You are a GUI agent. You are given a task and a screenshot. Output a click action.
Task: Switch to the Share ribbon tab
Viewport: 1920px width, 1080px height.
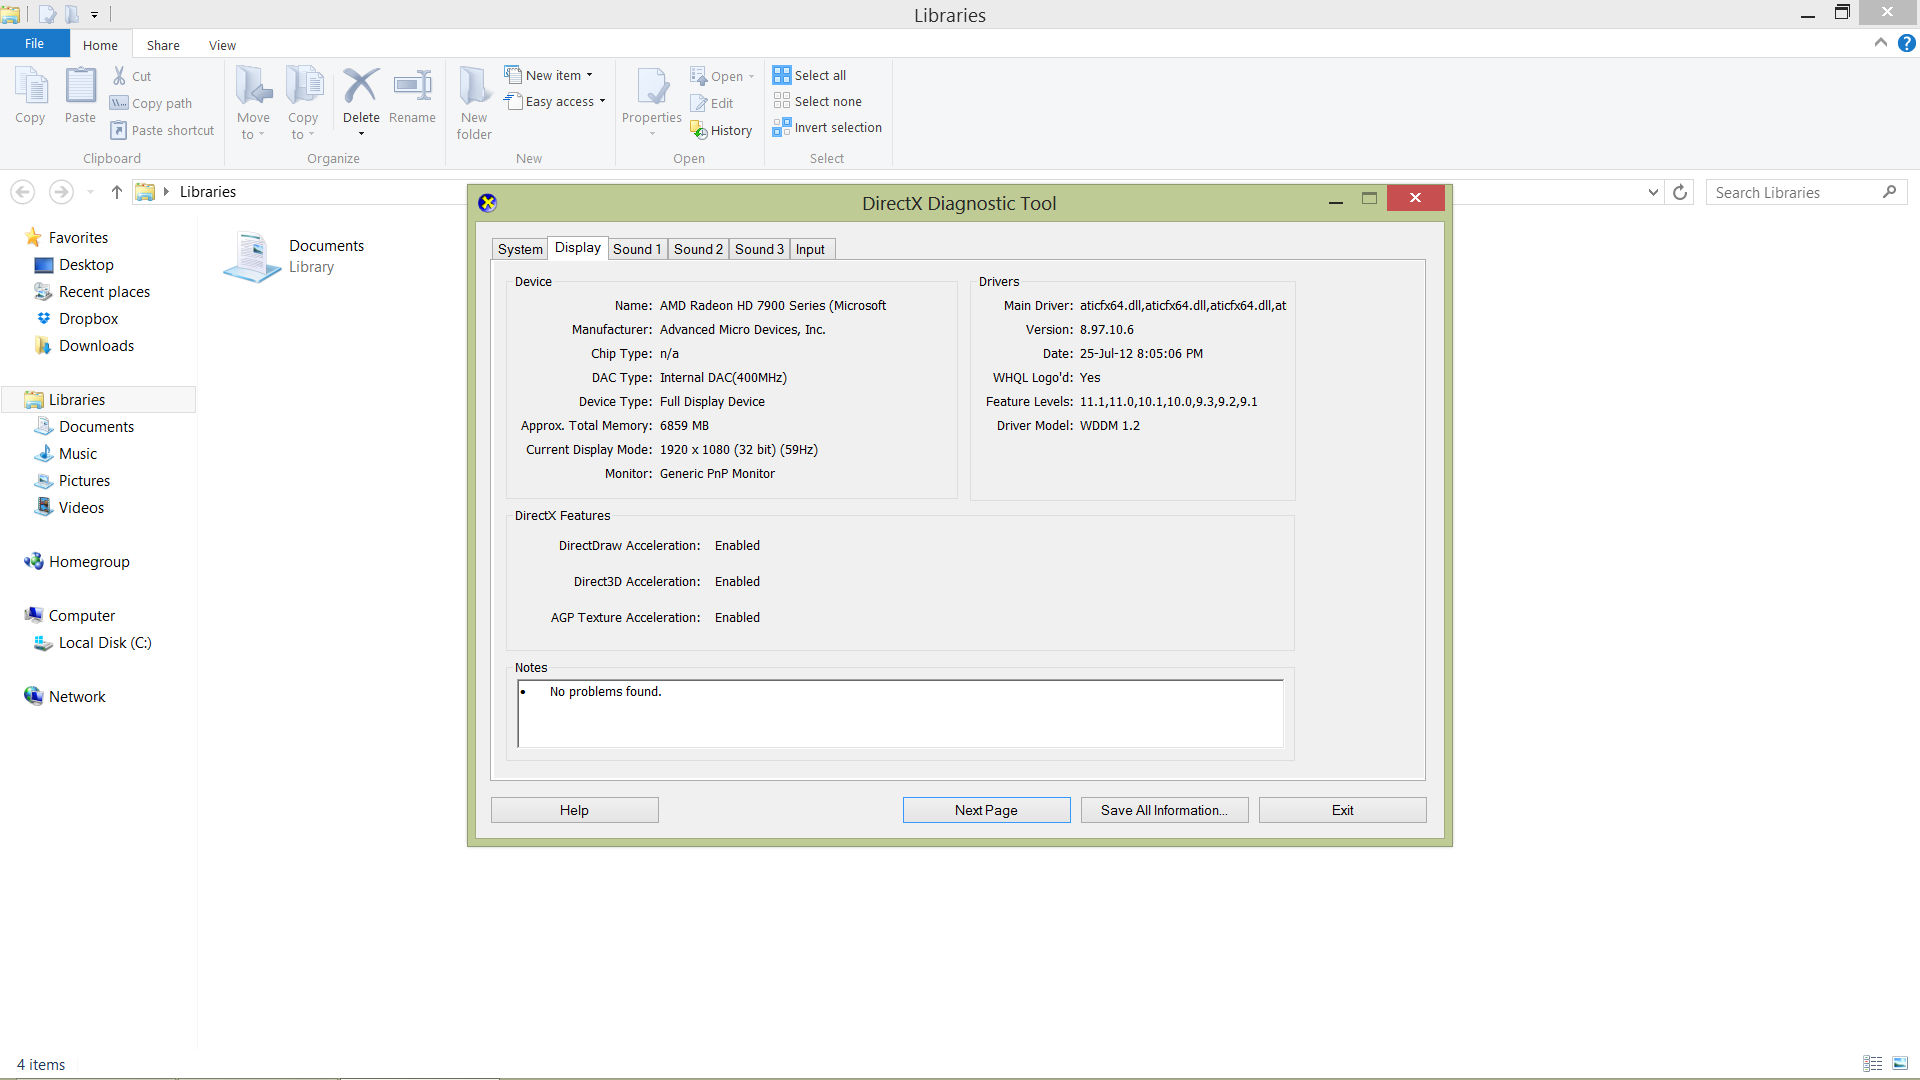[x=163, y=45]
